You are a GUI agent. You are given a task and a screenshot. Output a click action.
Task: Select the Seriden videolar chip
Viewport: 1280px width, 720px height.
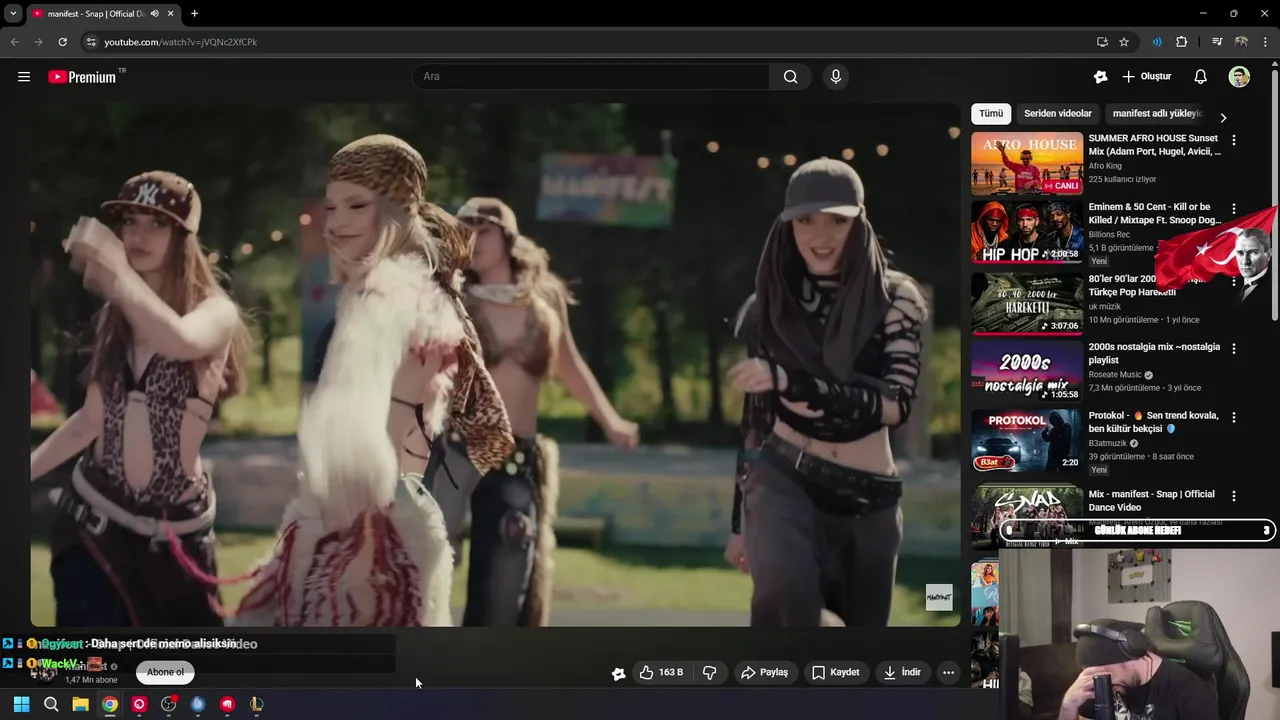click(1058, 114)
